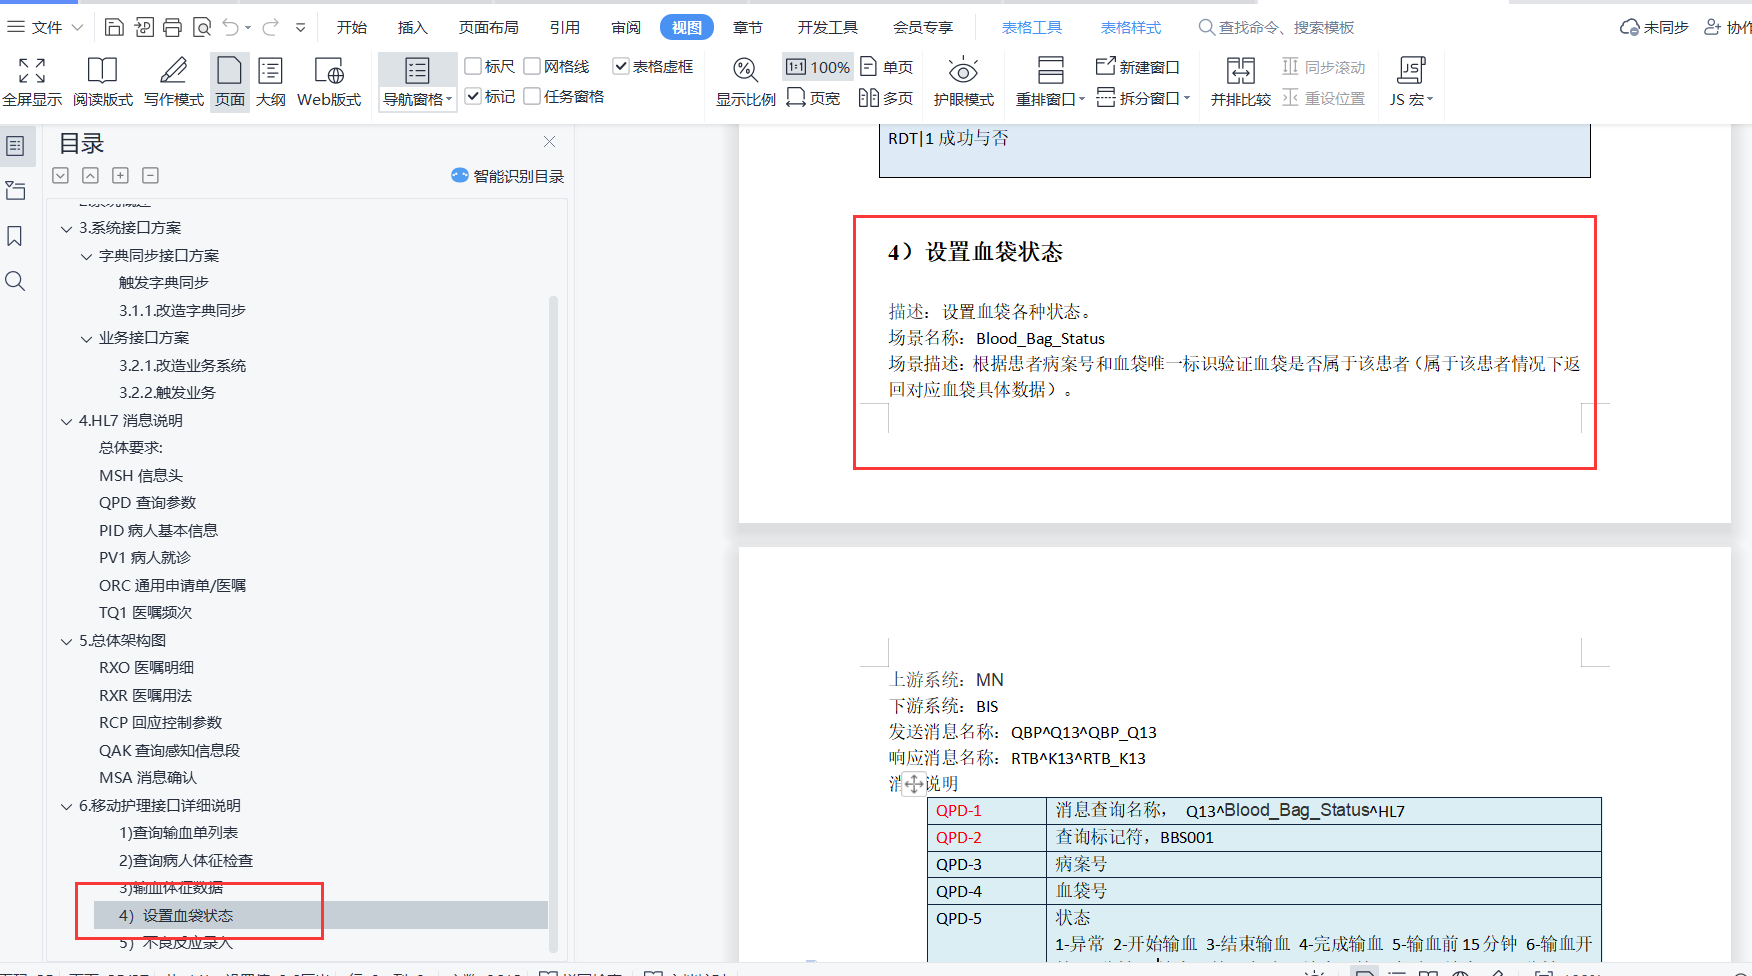Switch to the 插入 tab
The width and height of the screenshot is (1752, 976).
tap(412, 27)
